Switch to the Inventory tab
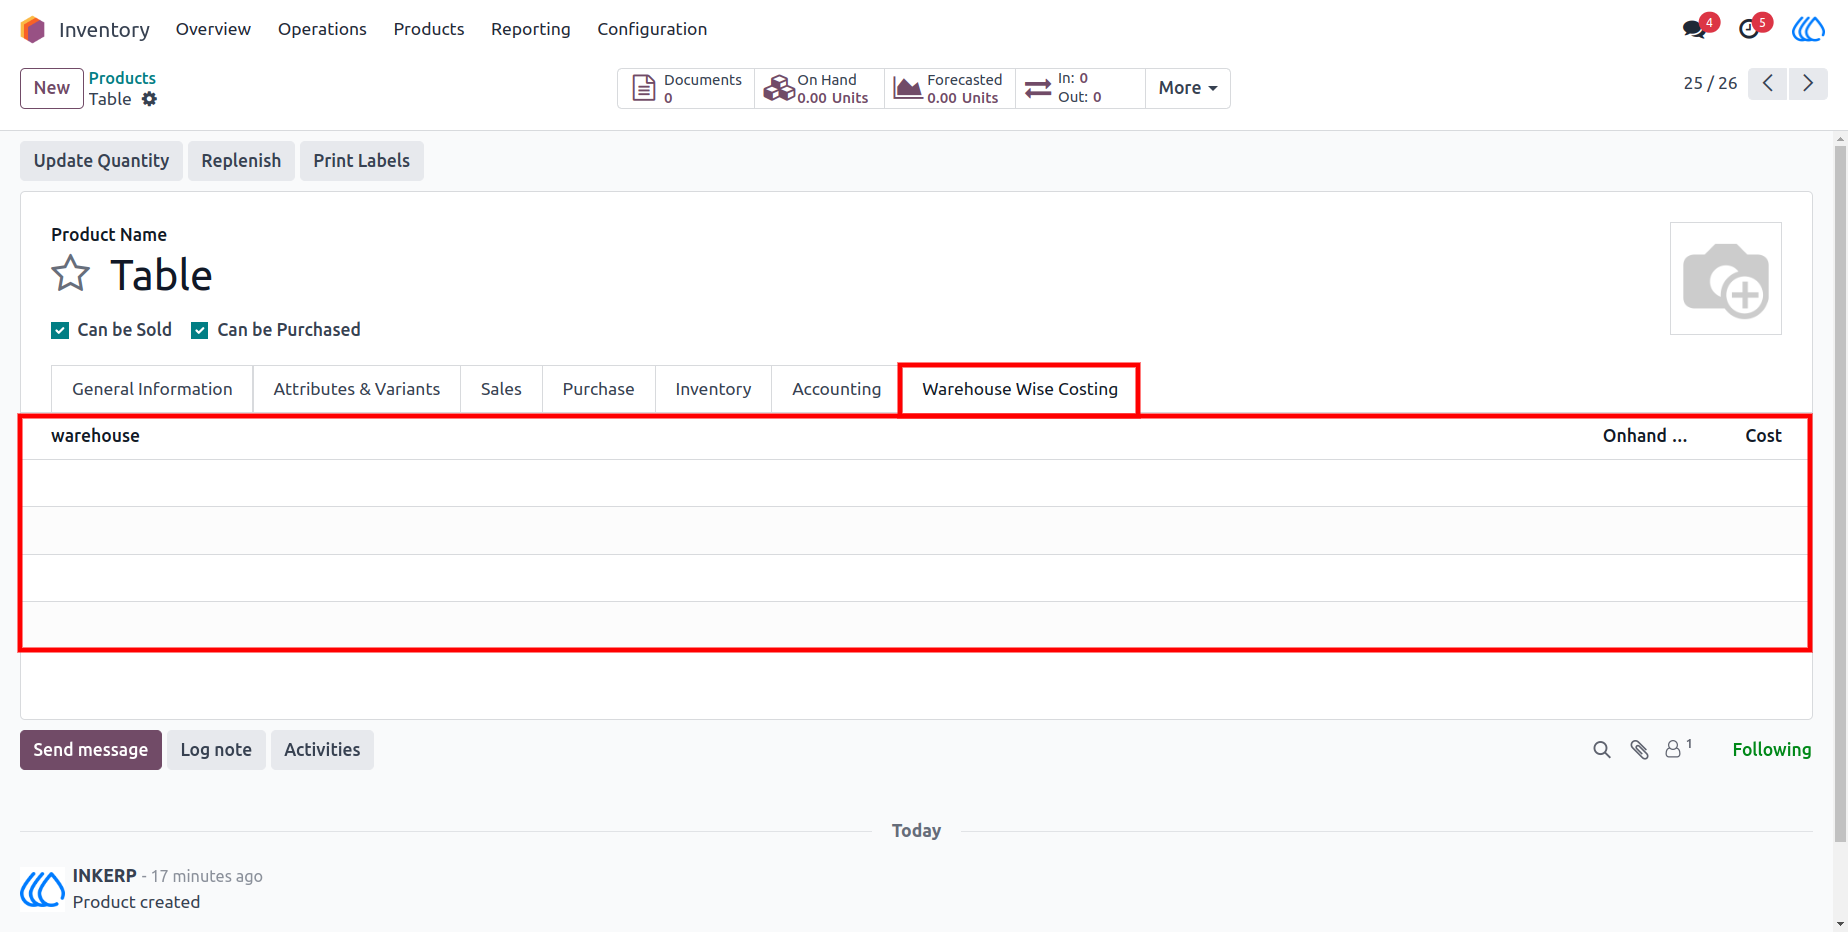The width and height of the screenshot is (1848, 932). pos(713,389)
